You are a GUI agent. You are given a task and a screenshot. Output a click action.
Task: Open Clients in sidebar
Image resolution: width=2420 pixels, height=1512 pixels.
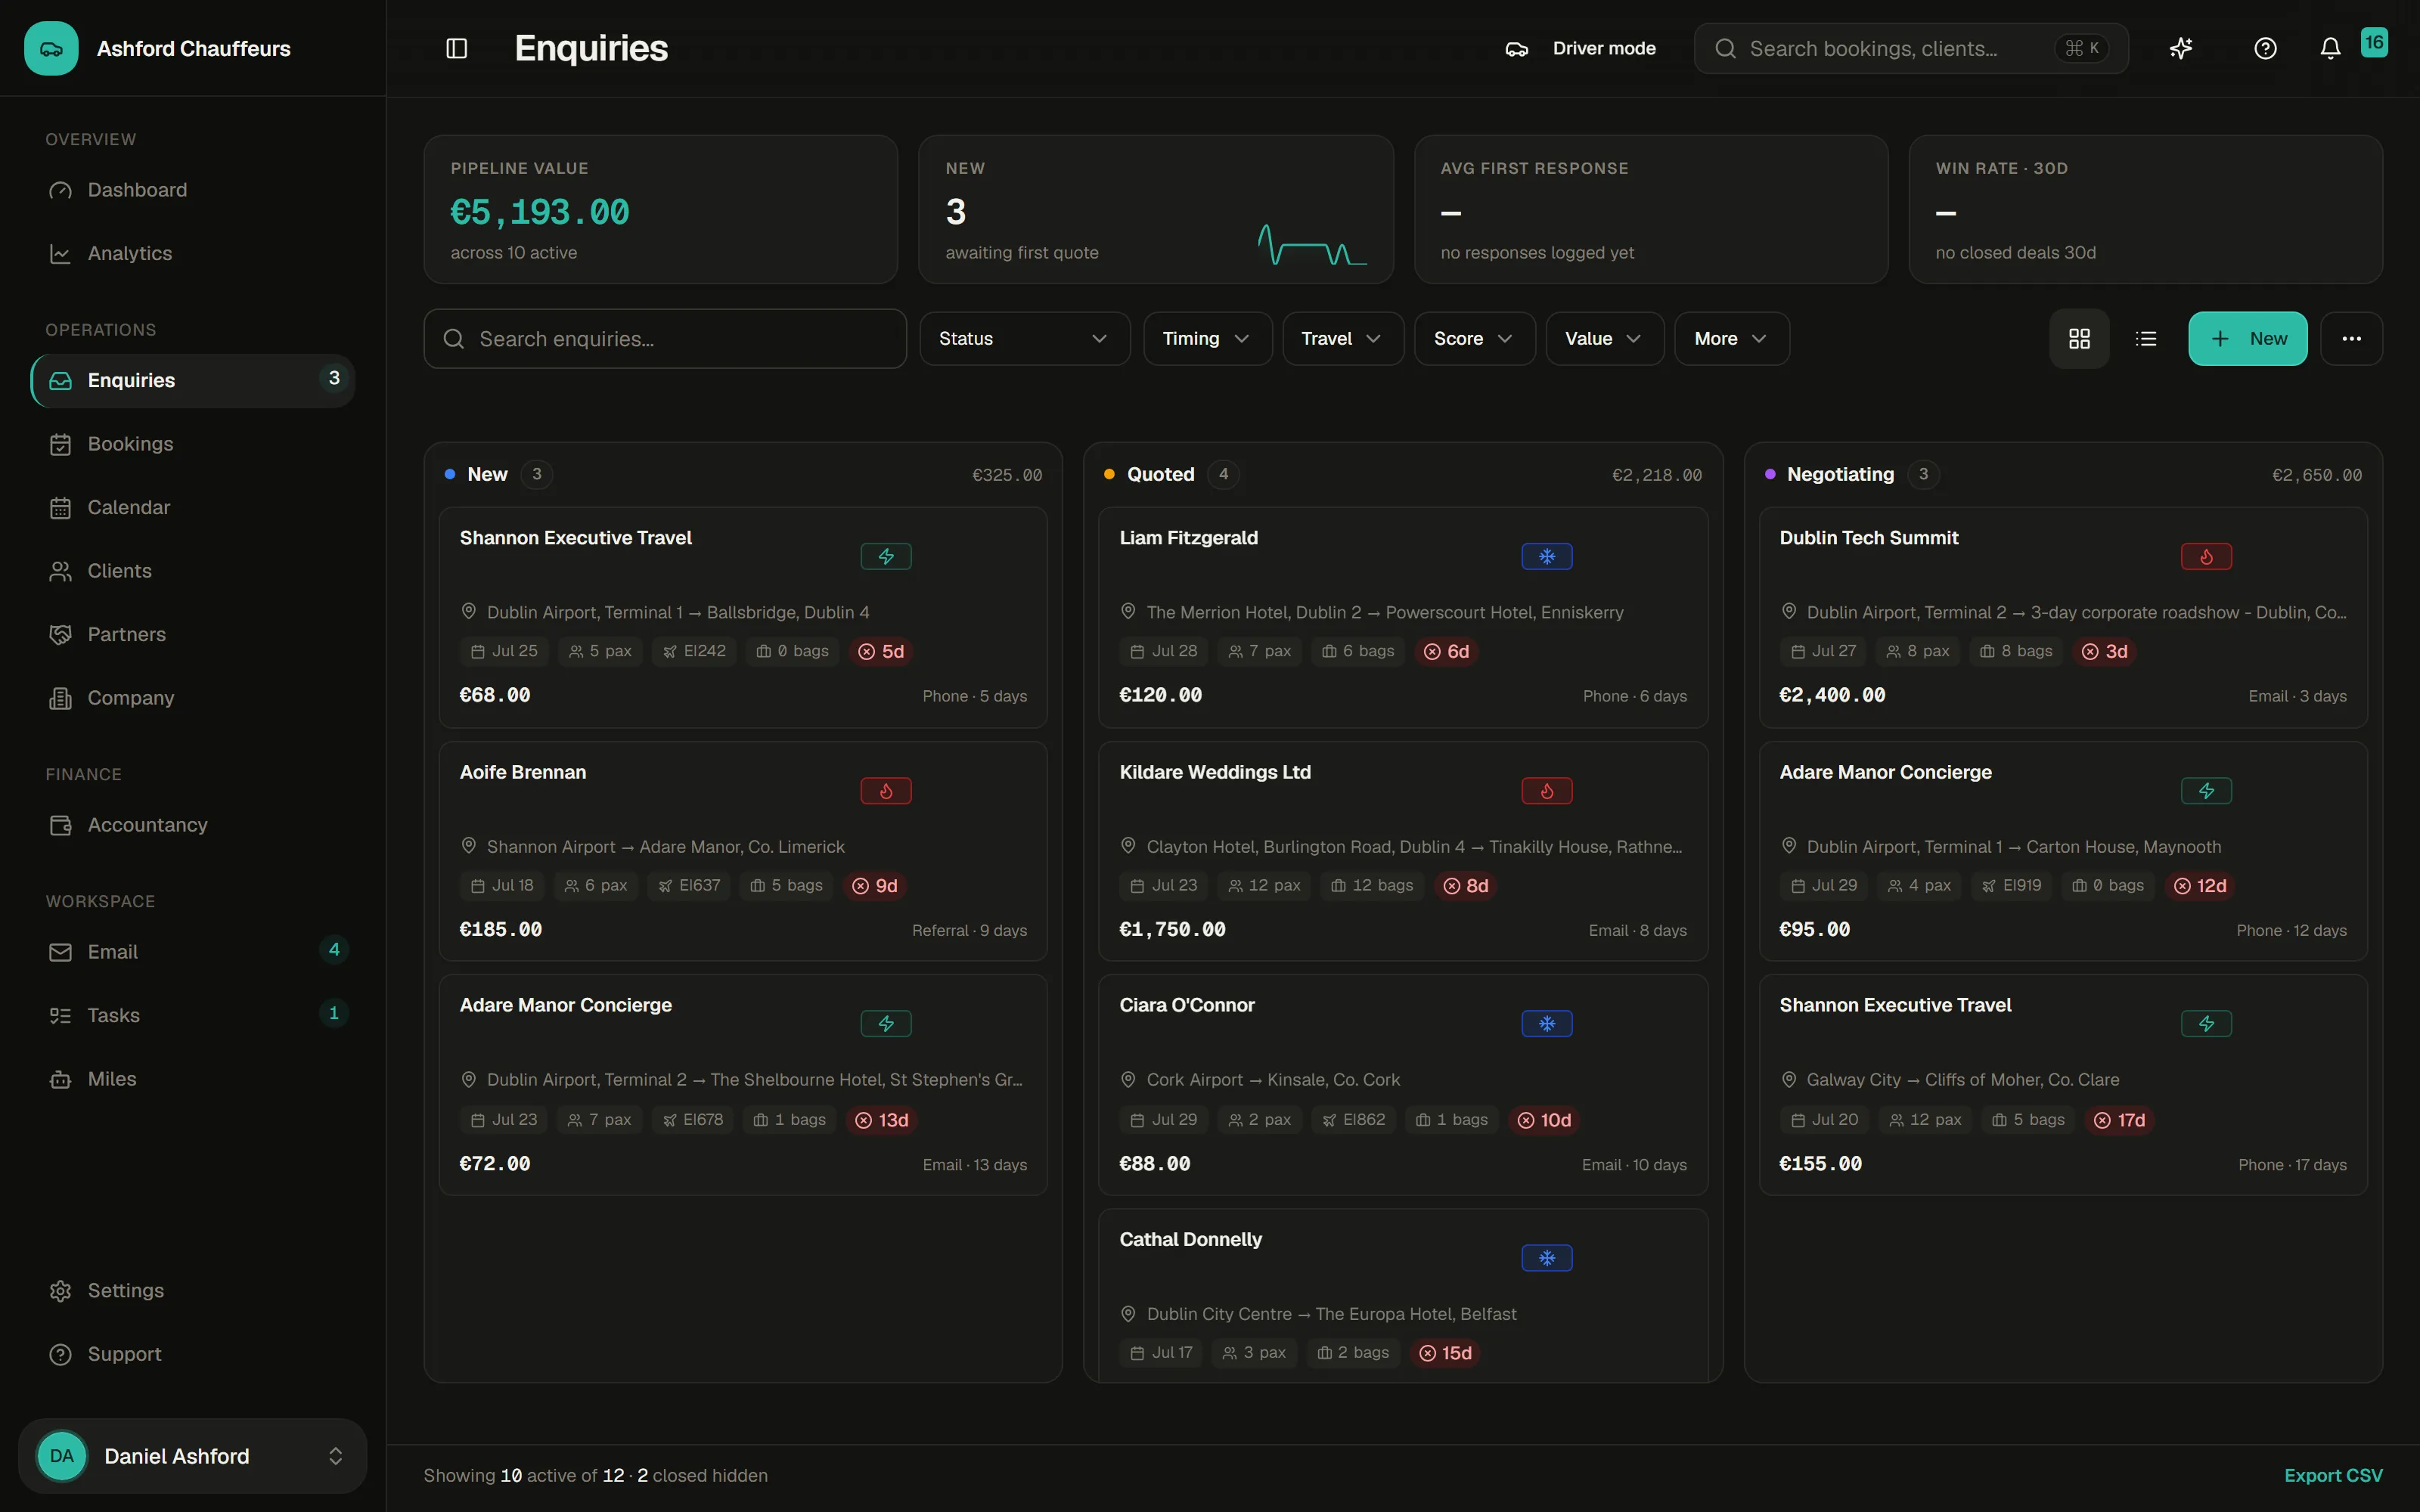click(192, 571)
